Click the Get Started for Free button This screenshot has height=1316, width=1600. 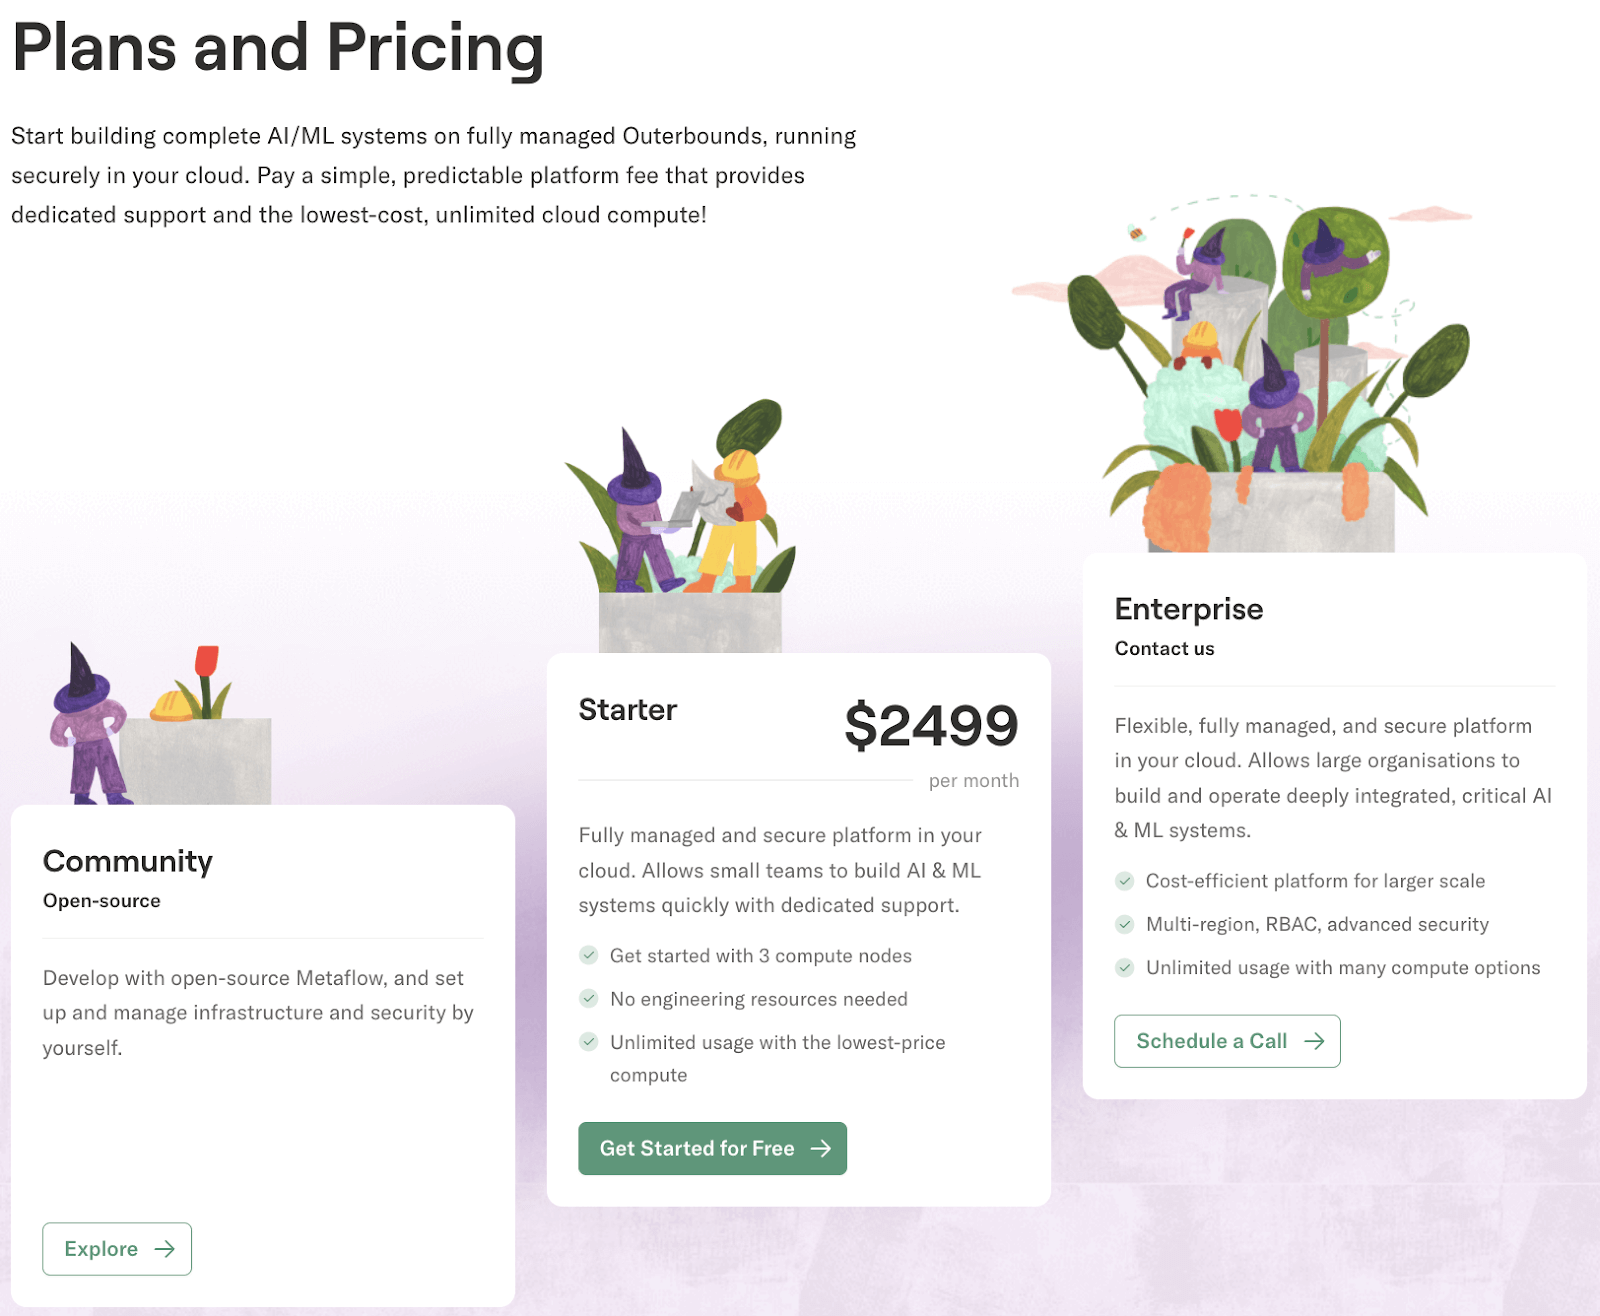[x=712, y=1148]
